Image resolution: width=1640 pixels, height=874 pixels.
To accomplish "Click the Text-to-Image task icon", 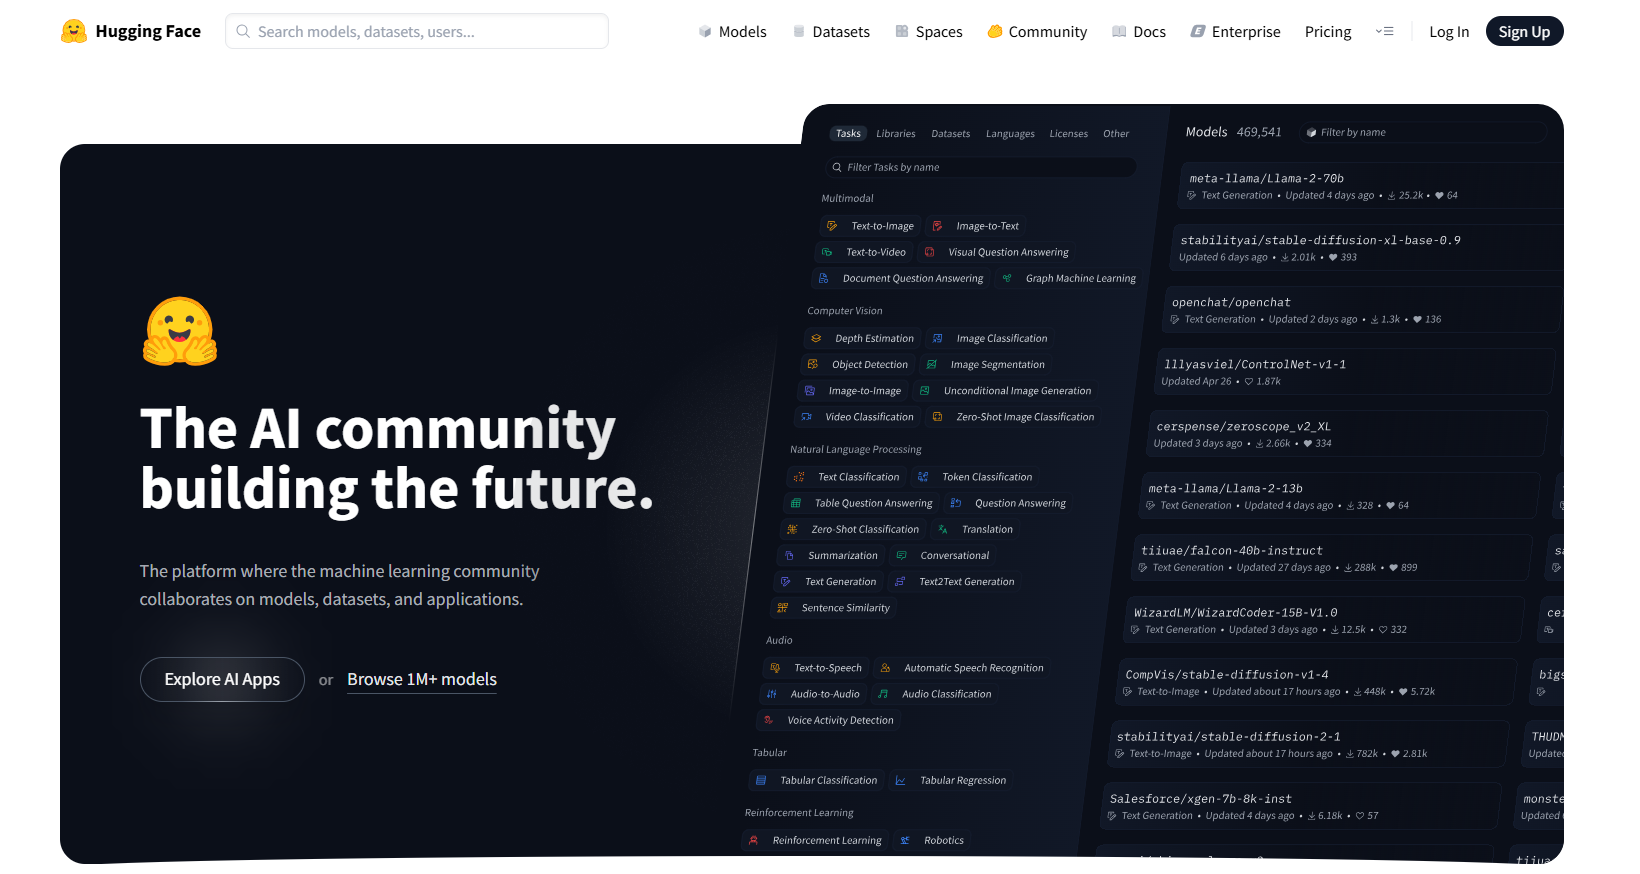I will point(832,226).
